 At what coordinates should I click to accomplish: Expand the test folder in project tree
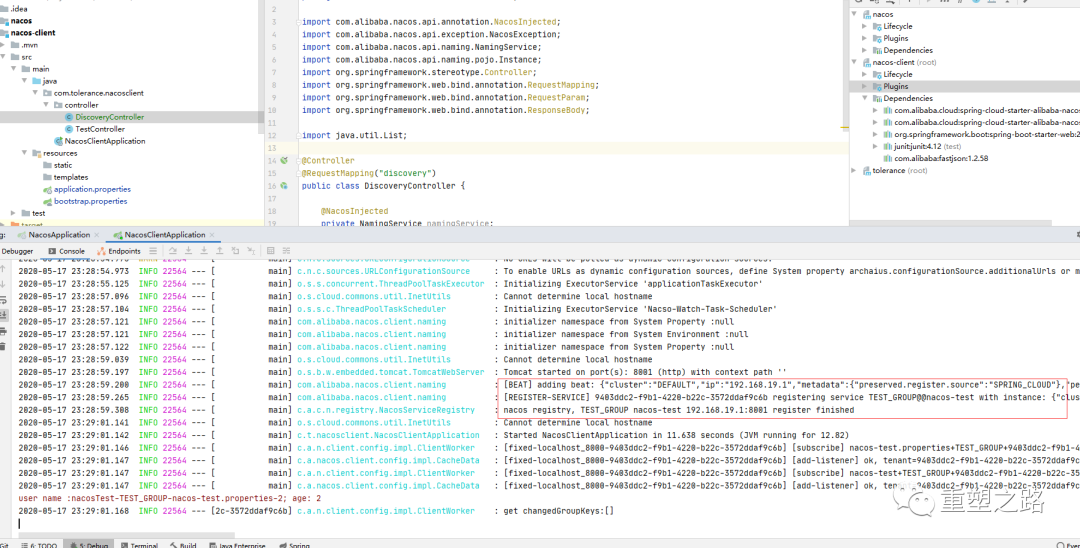click(x=14, y=213)
